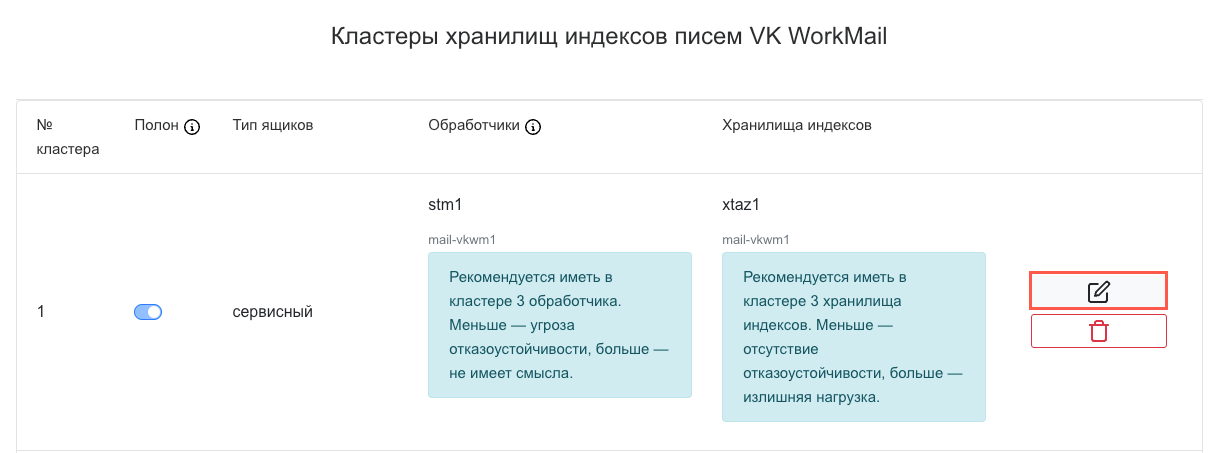Click the recommendation box about 3 хранилища индексов
Viewport: 1220px width, 453px height.
853,336
